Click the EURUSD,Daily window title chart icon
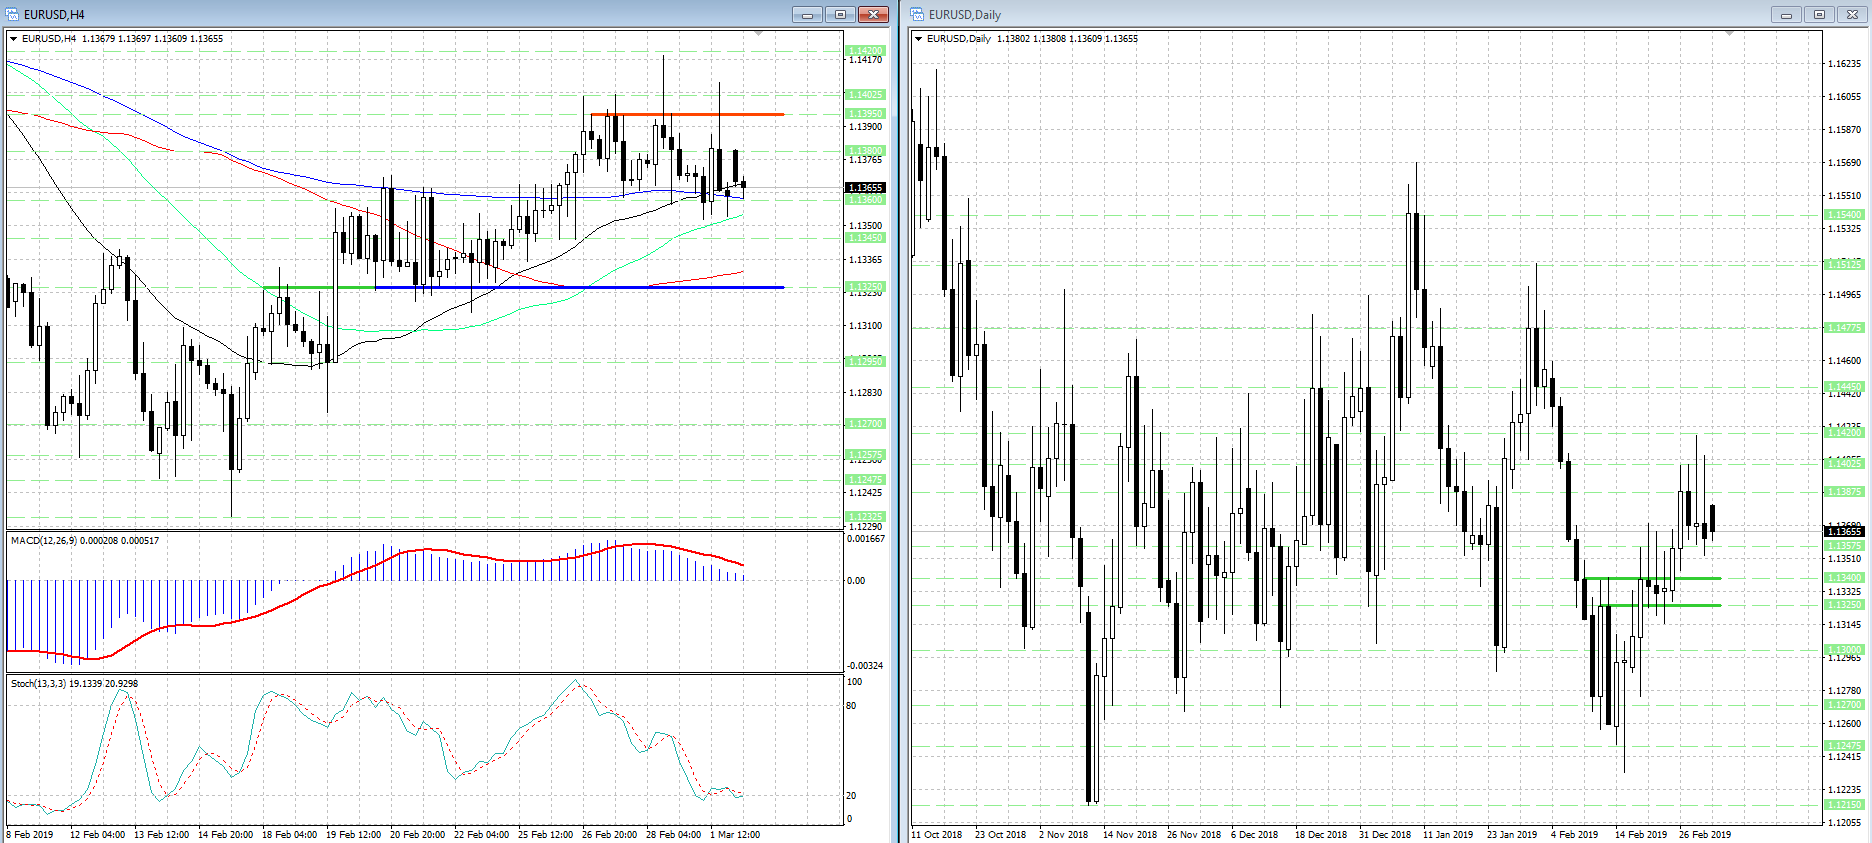This screenshot has height=843, width=1872. 917,14
